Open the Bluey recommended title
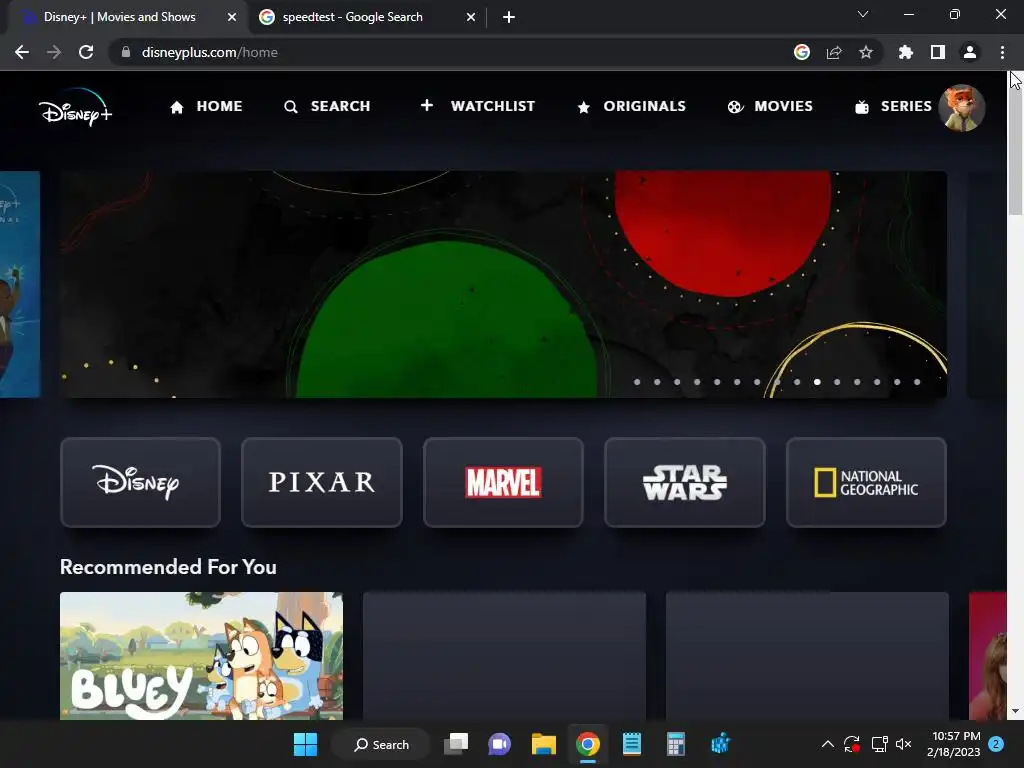Viewport: 1024px width, 768px height. click(201, 656)
